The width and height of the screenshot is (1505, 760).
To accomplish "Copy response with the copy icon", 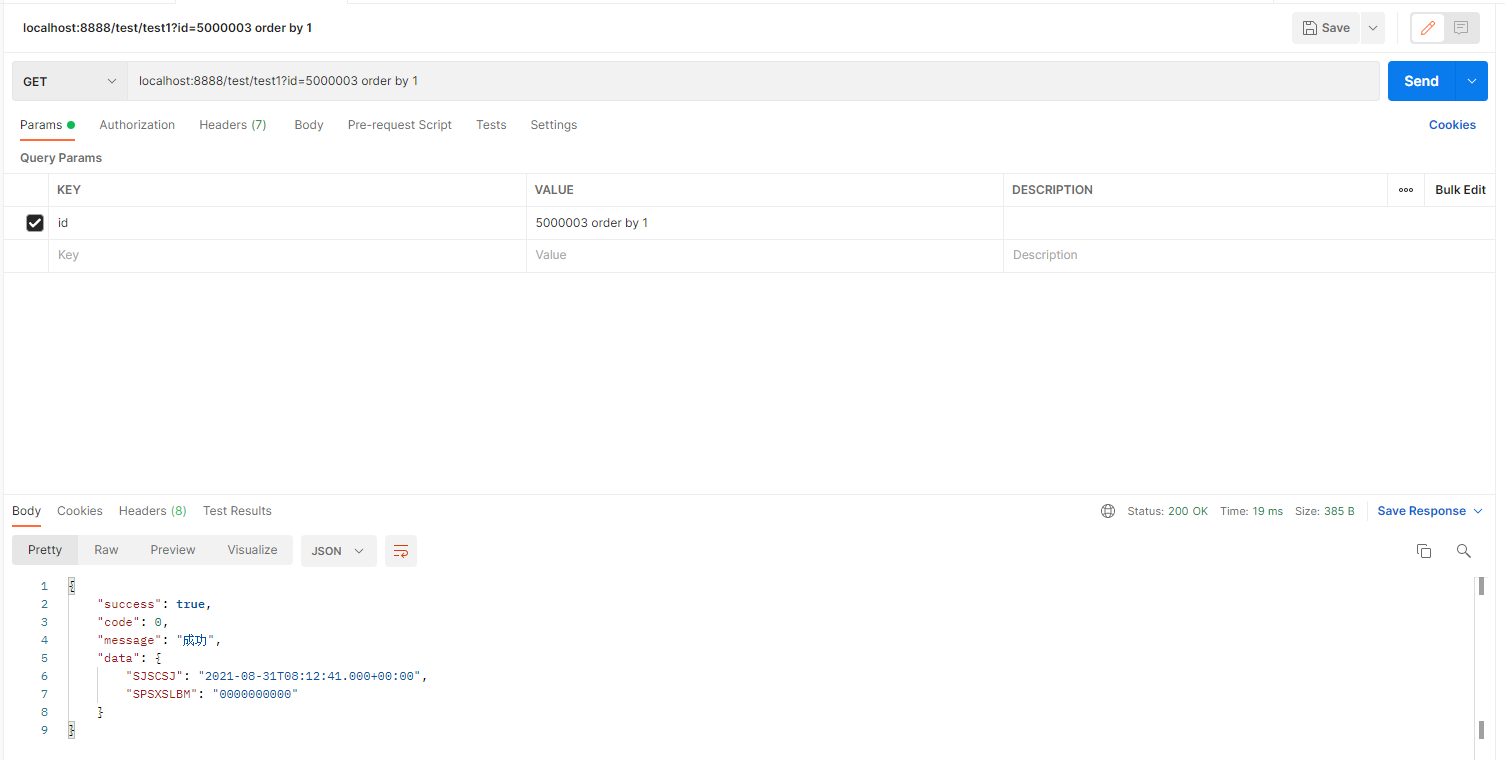I will coord(1424,551).
